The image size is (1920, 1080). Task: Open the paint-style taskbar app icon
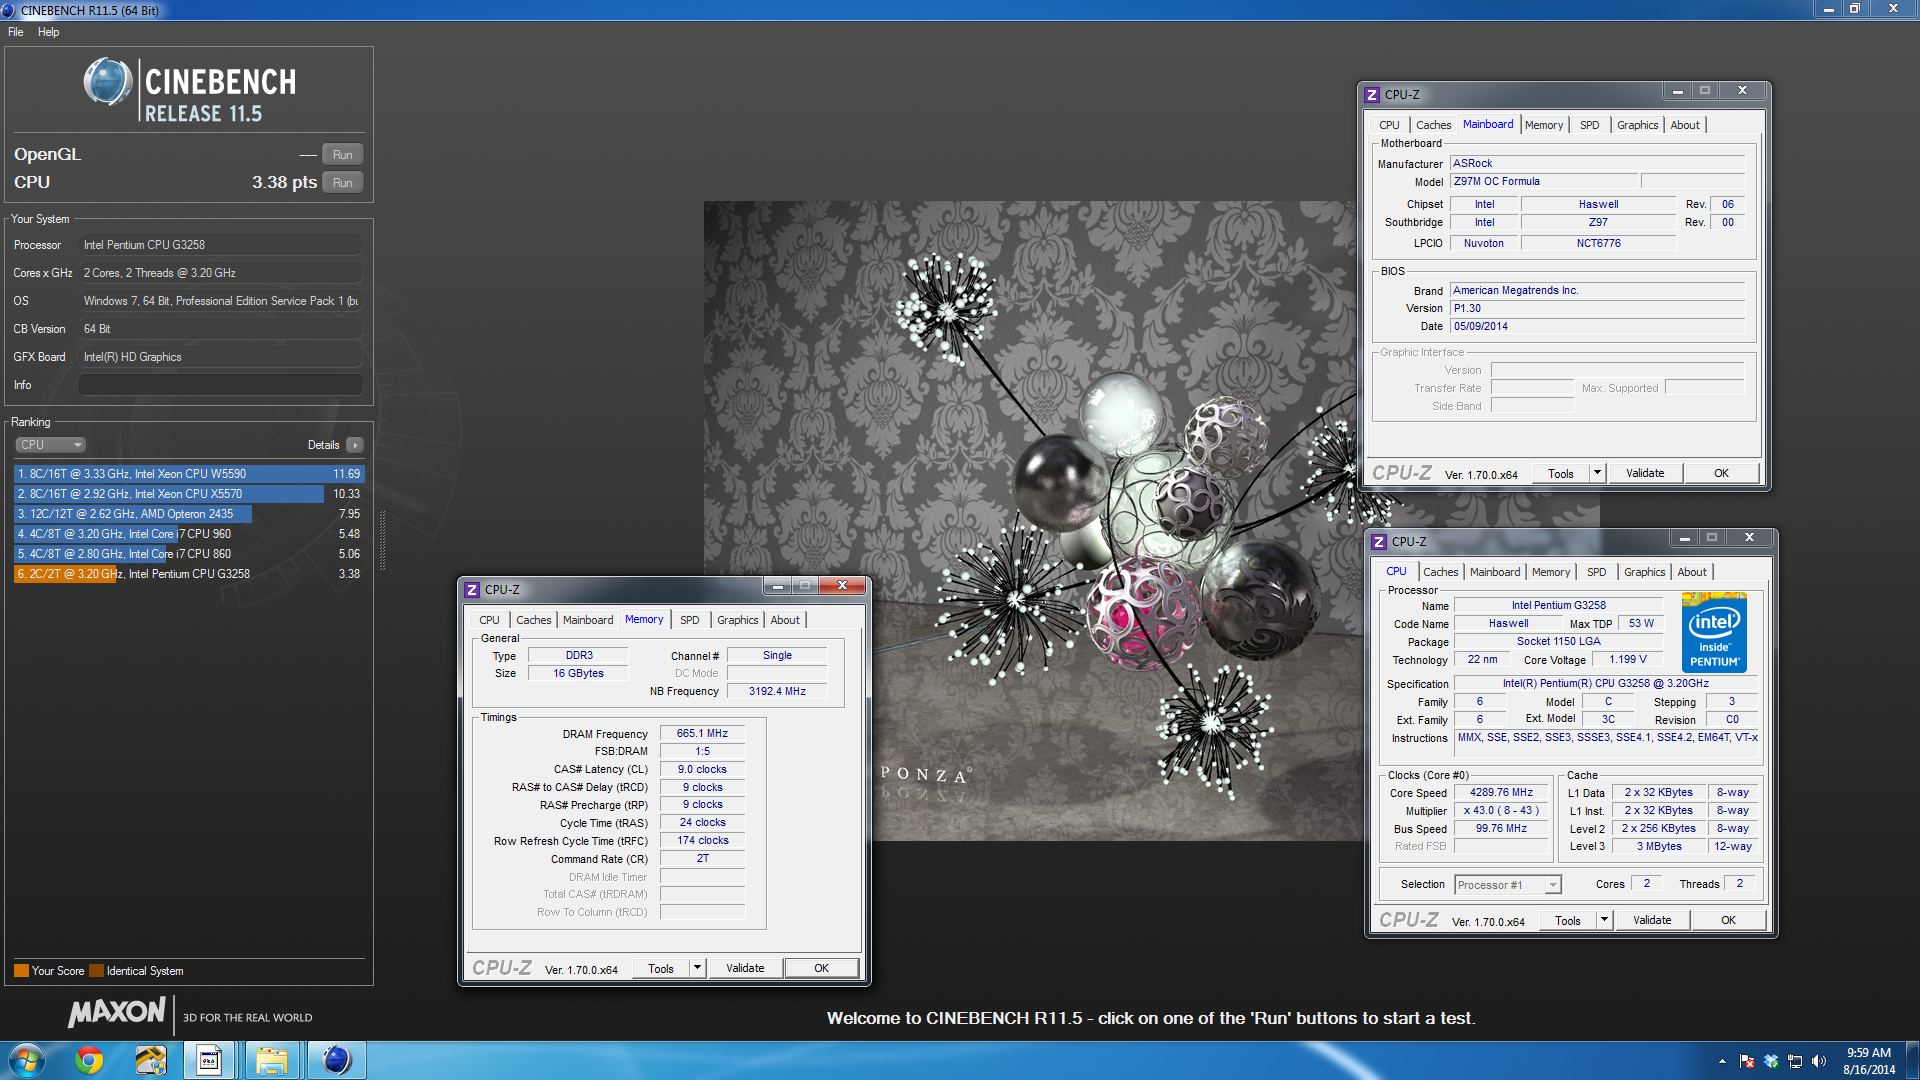(151, 1060)
